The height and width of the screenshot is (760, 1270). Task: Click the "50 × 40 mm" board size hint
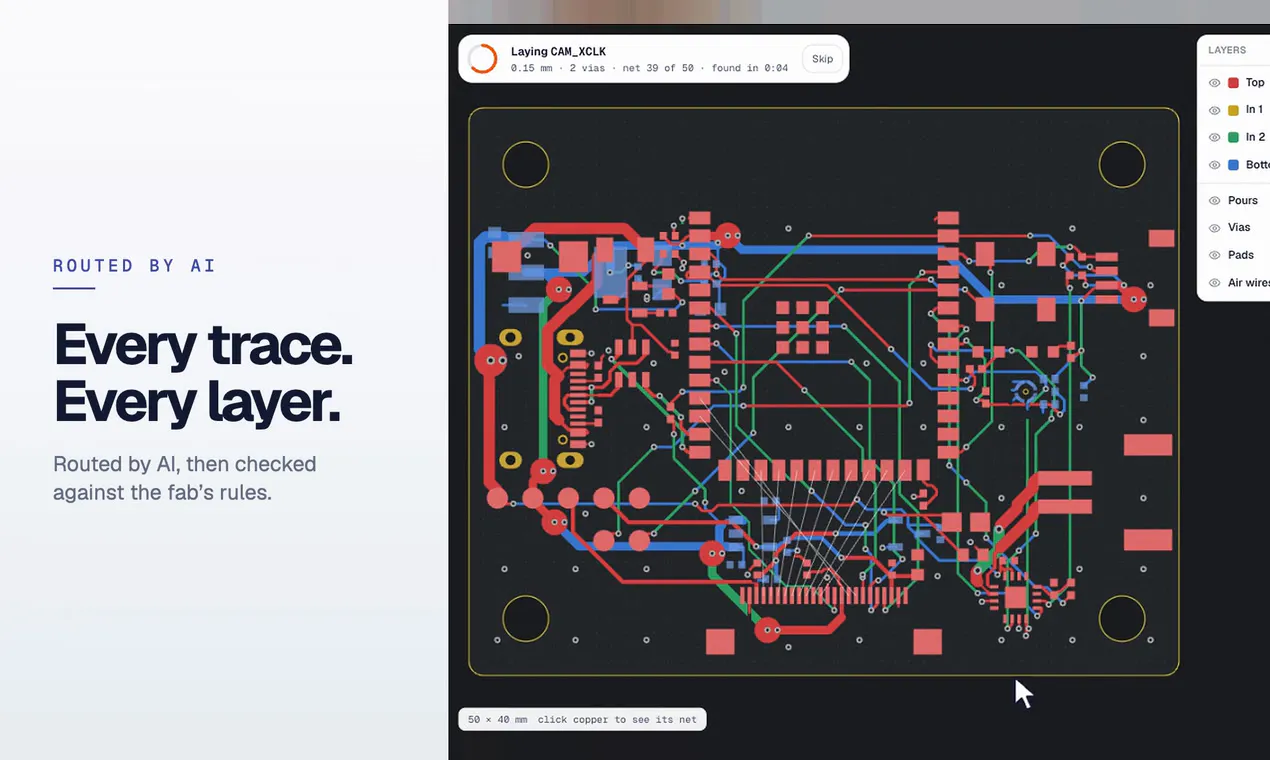pos(498,719)
